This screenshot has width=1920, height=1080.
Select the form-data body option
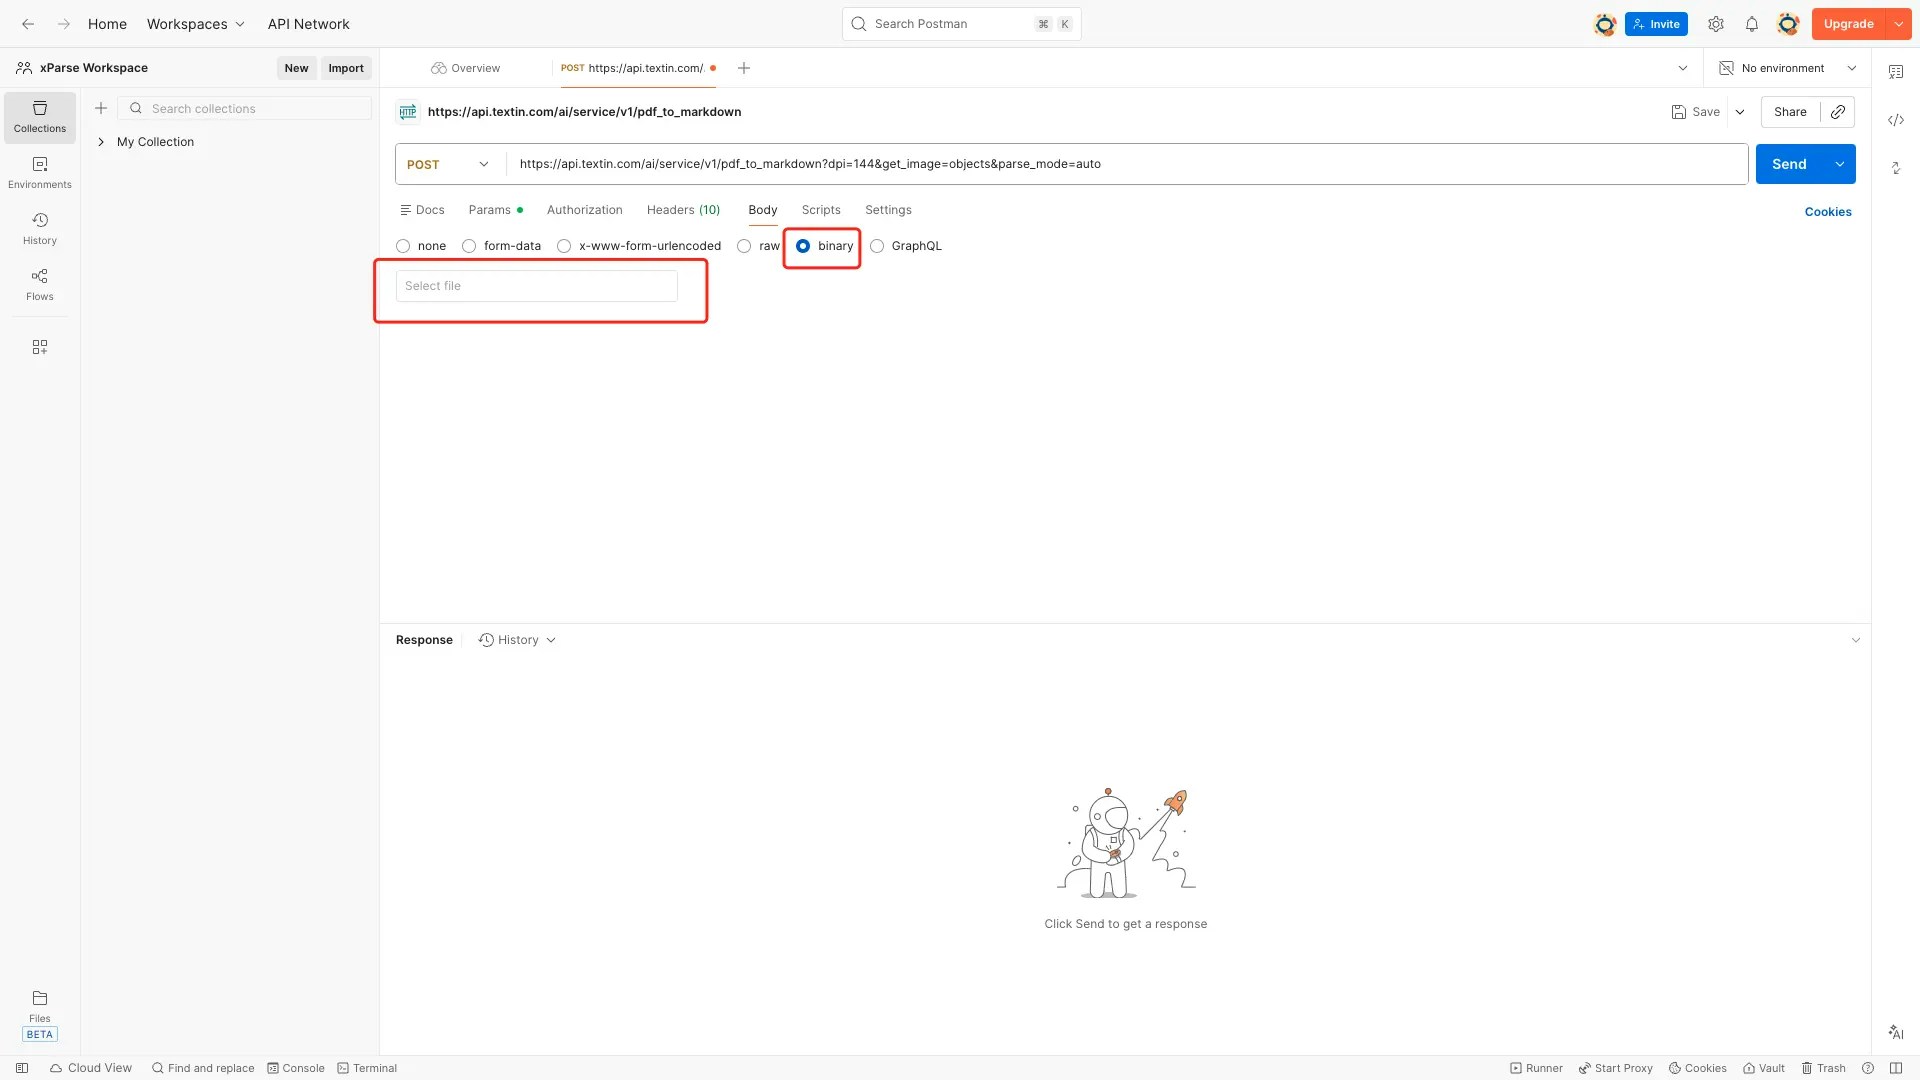tap(469, 246)
